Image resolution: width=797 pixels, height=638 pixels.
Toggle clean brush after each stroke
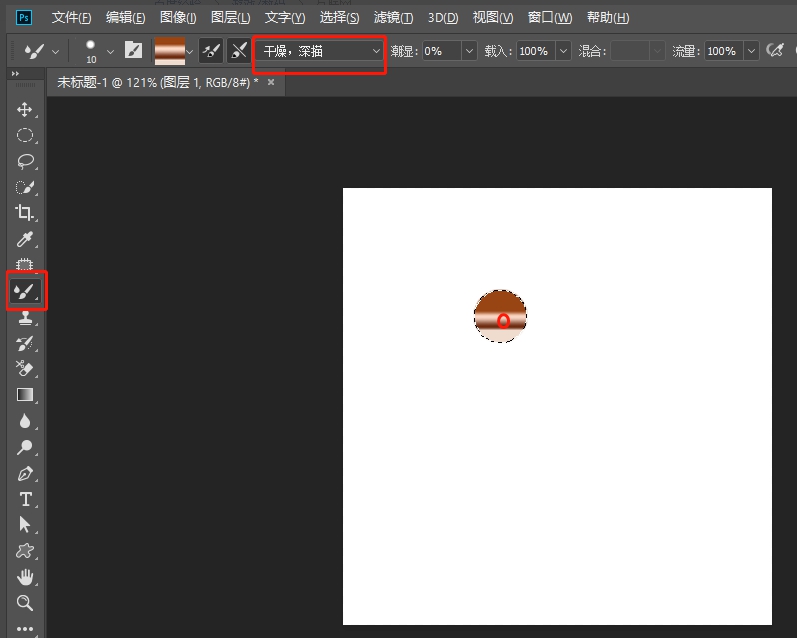tap(238, 50)
